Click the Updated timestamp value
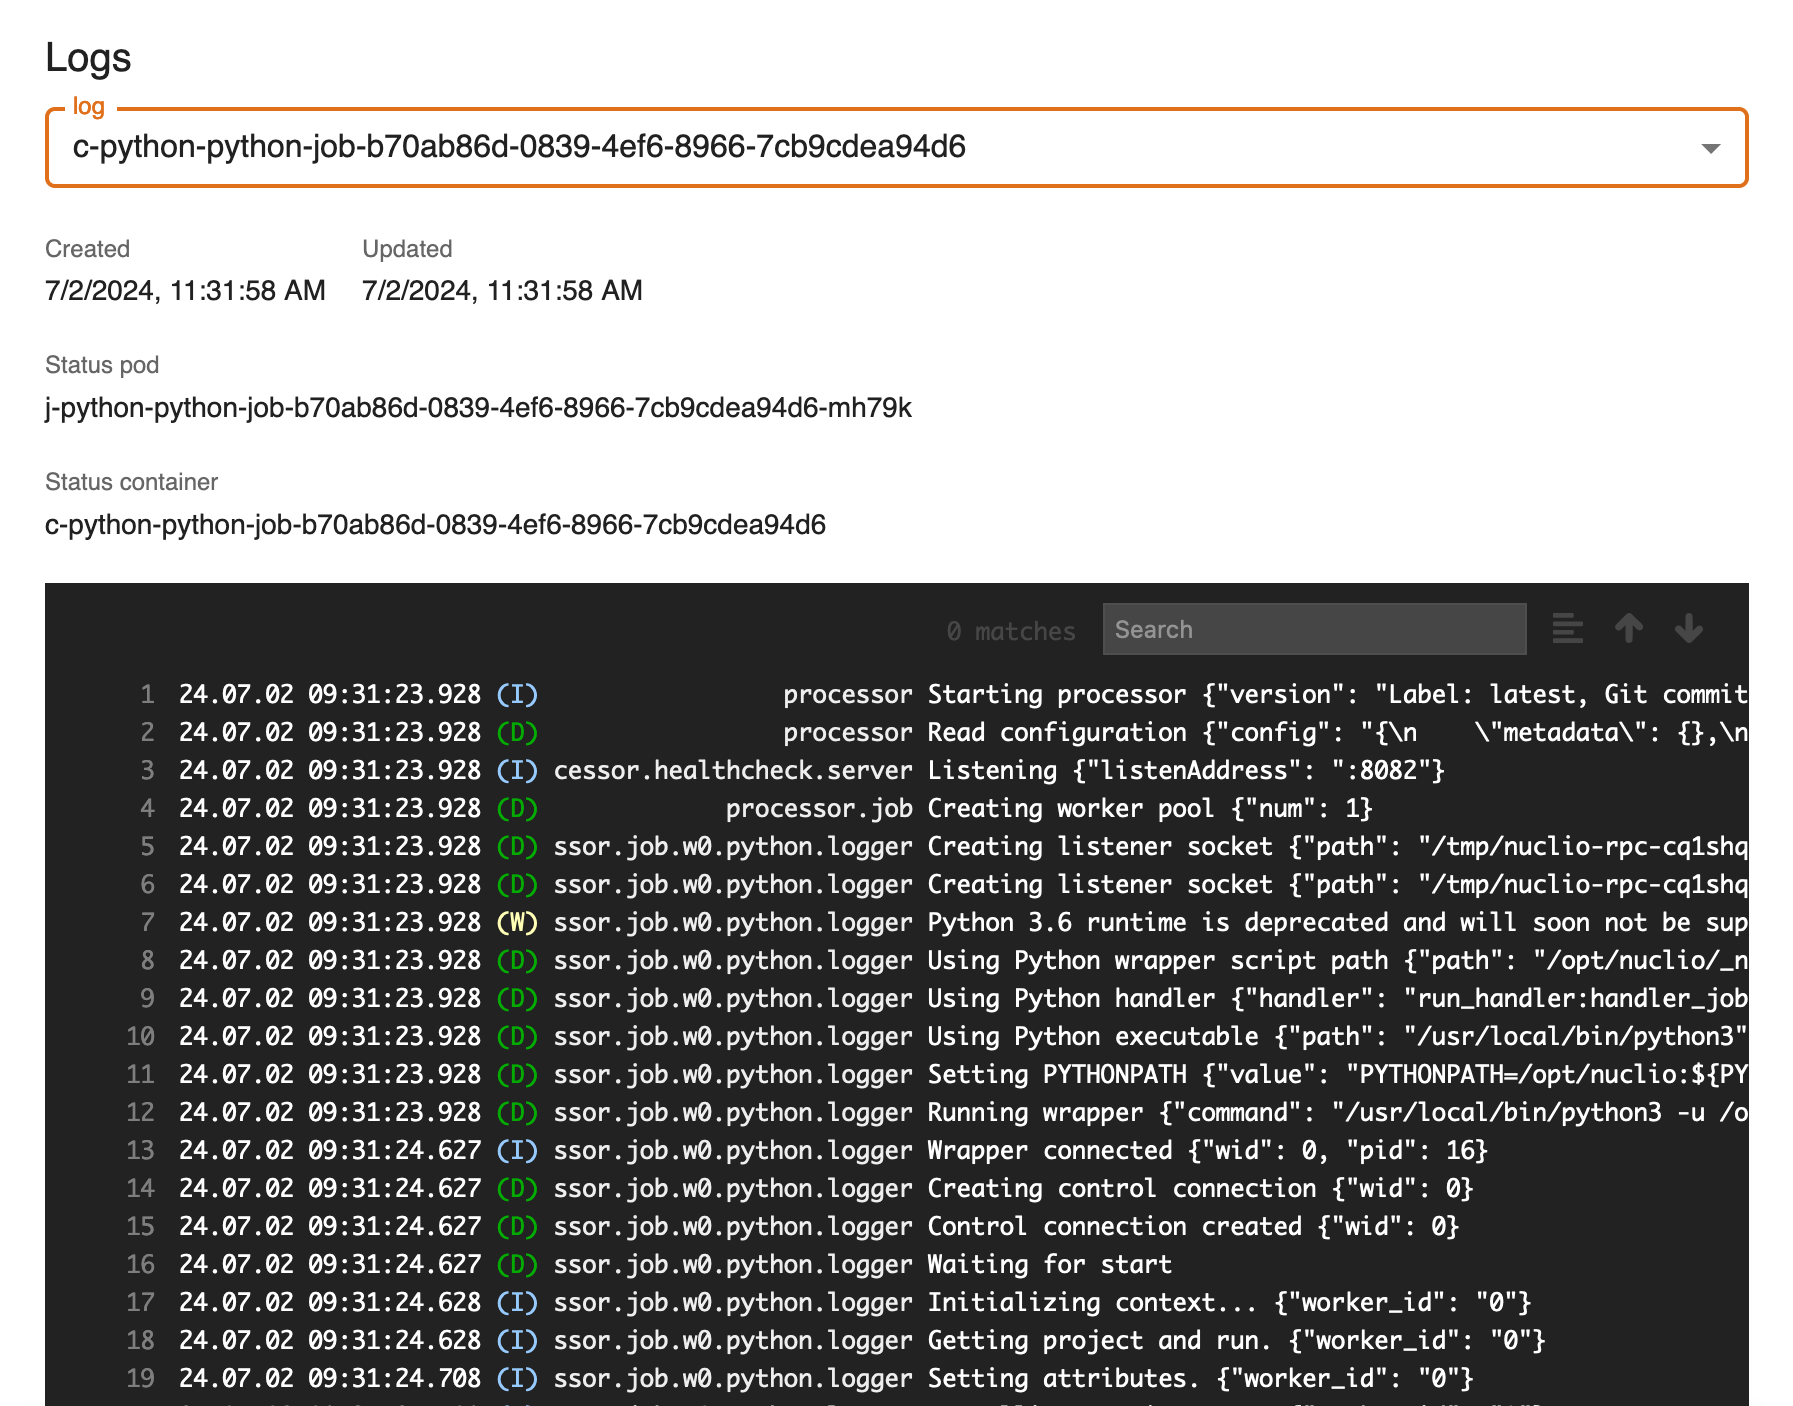1793x1406 pixels. (502, 291)
